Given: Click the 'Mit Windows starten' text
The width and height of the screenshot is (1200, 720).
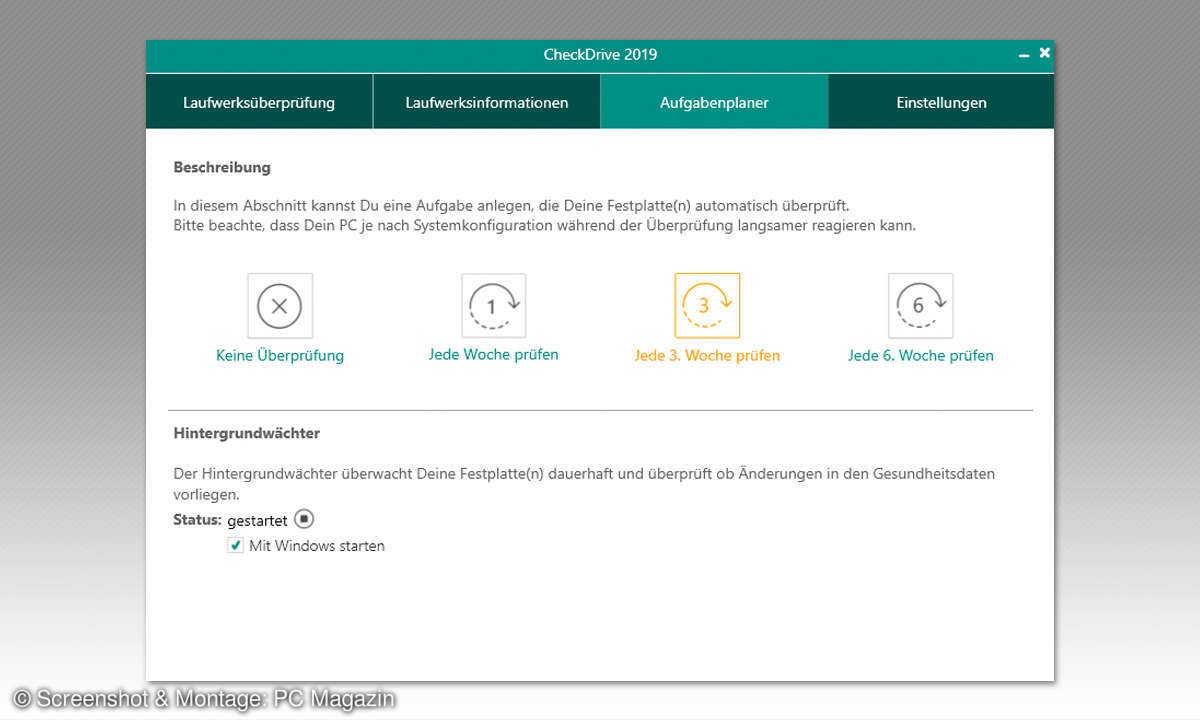Looking at the screenshot, I should (317, 546).
